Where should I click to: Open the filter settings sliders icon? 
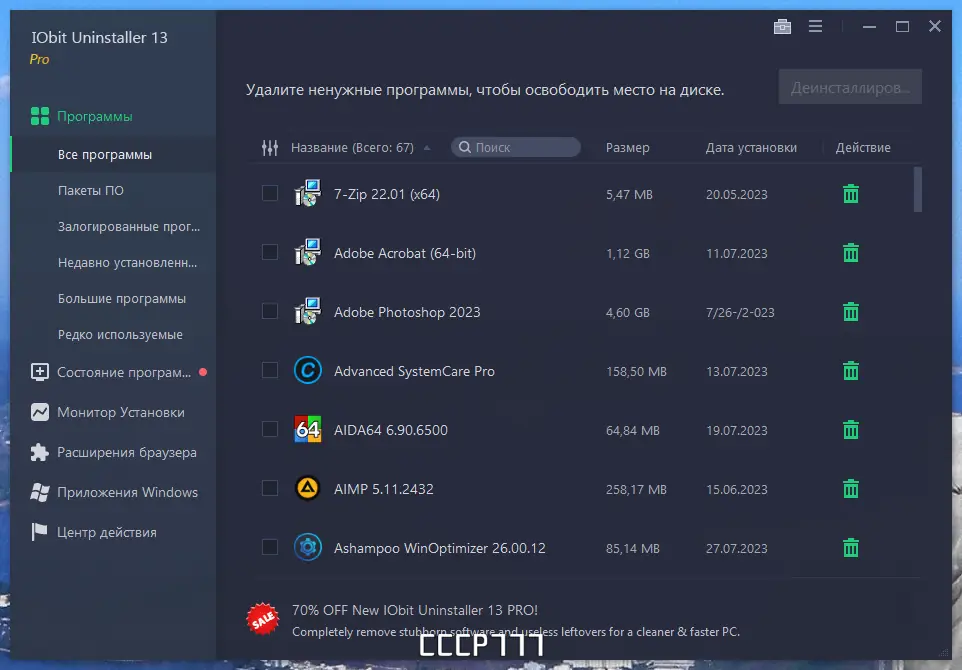coord(270,147)
